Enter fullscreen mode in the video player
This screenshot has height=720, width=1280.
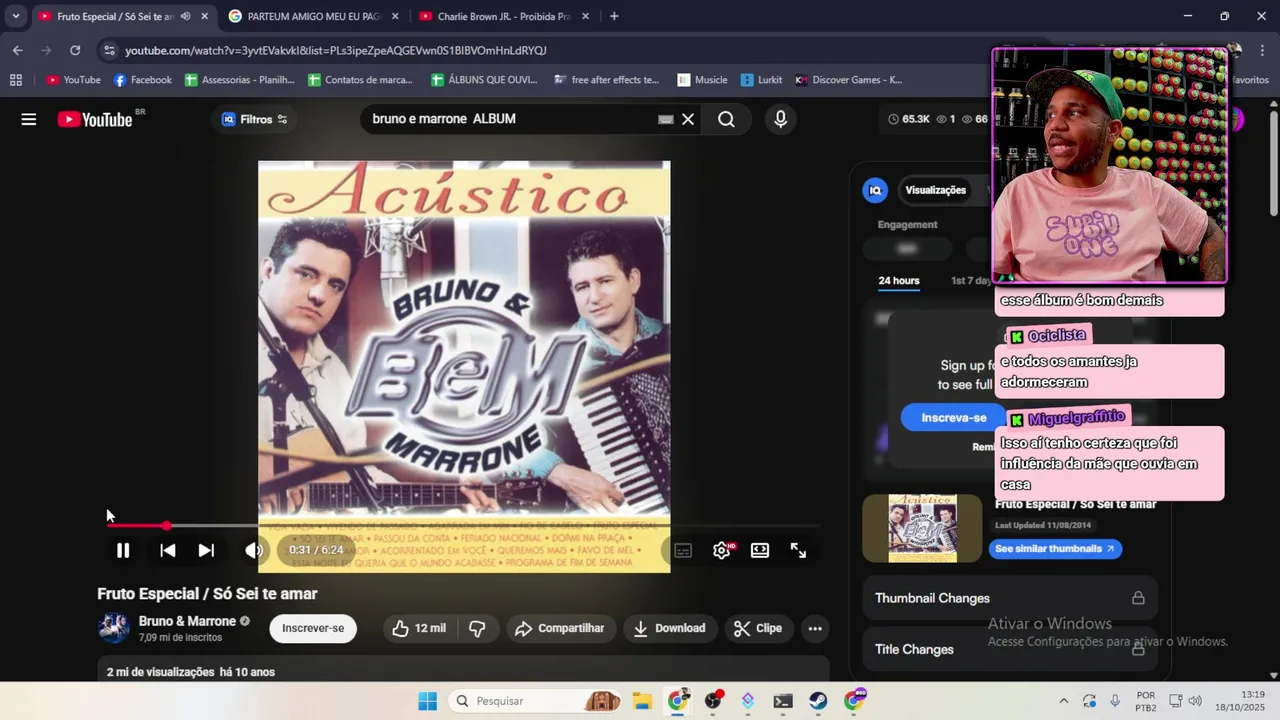click(x=798, y=550)
